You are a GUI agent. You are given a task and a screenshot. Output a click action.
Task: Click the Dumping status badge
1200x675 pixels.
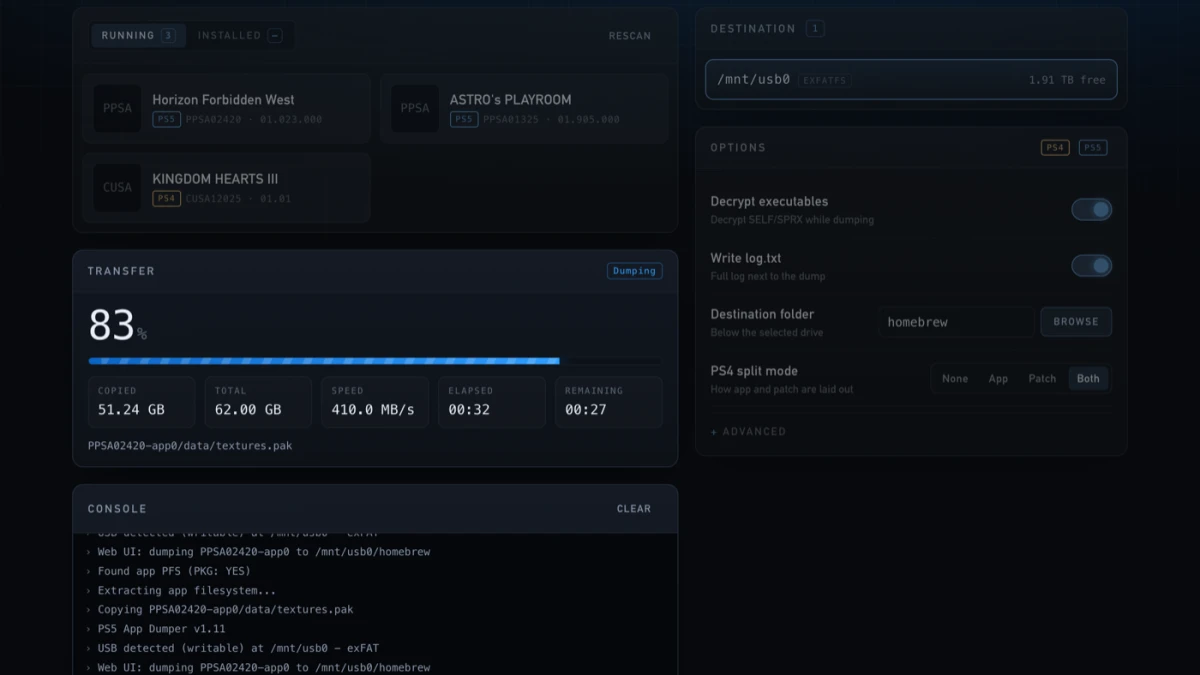pos(635,271)
